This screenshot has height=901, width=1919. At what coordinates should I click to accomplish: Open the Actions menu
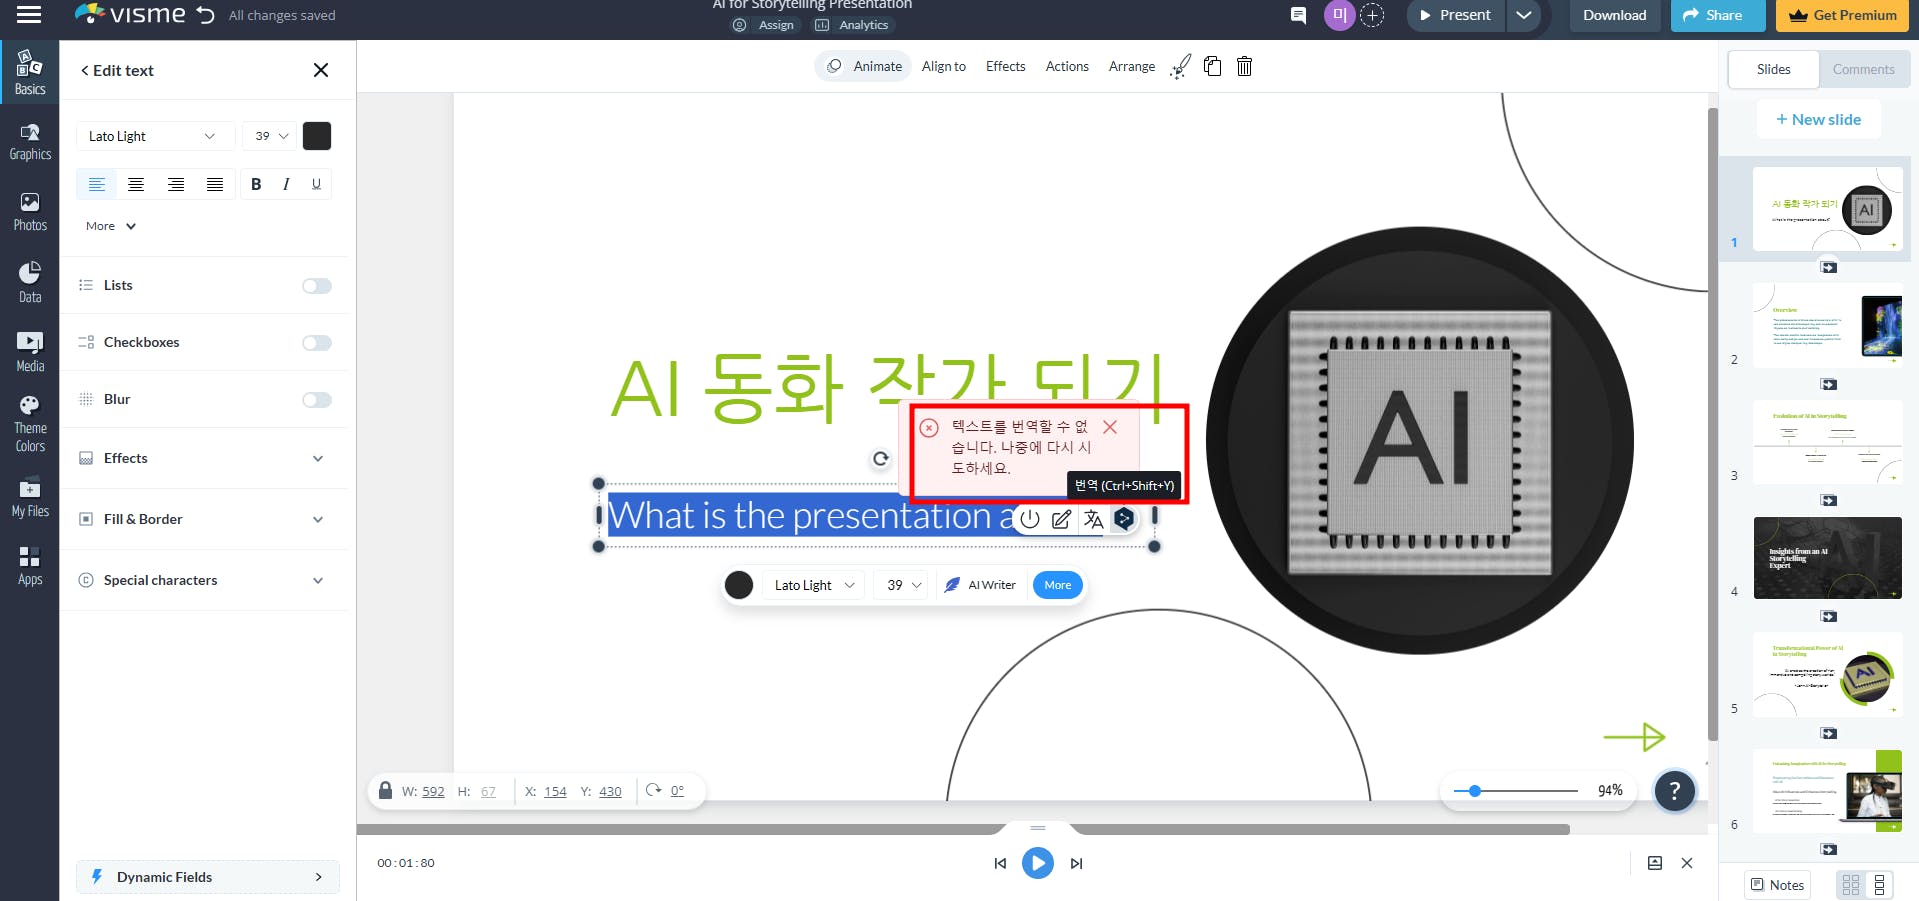[1067, 67]
